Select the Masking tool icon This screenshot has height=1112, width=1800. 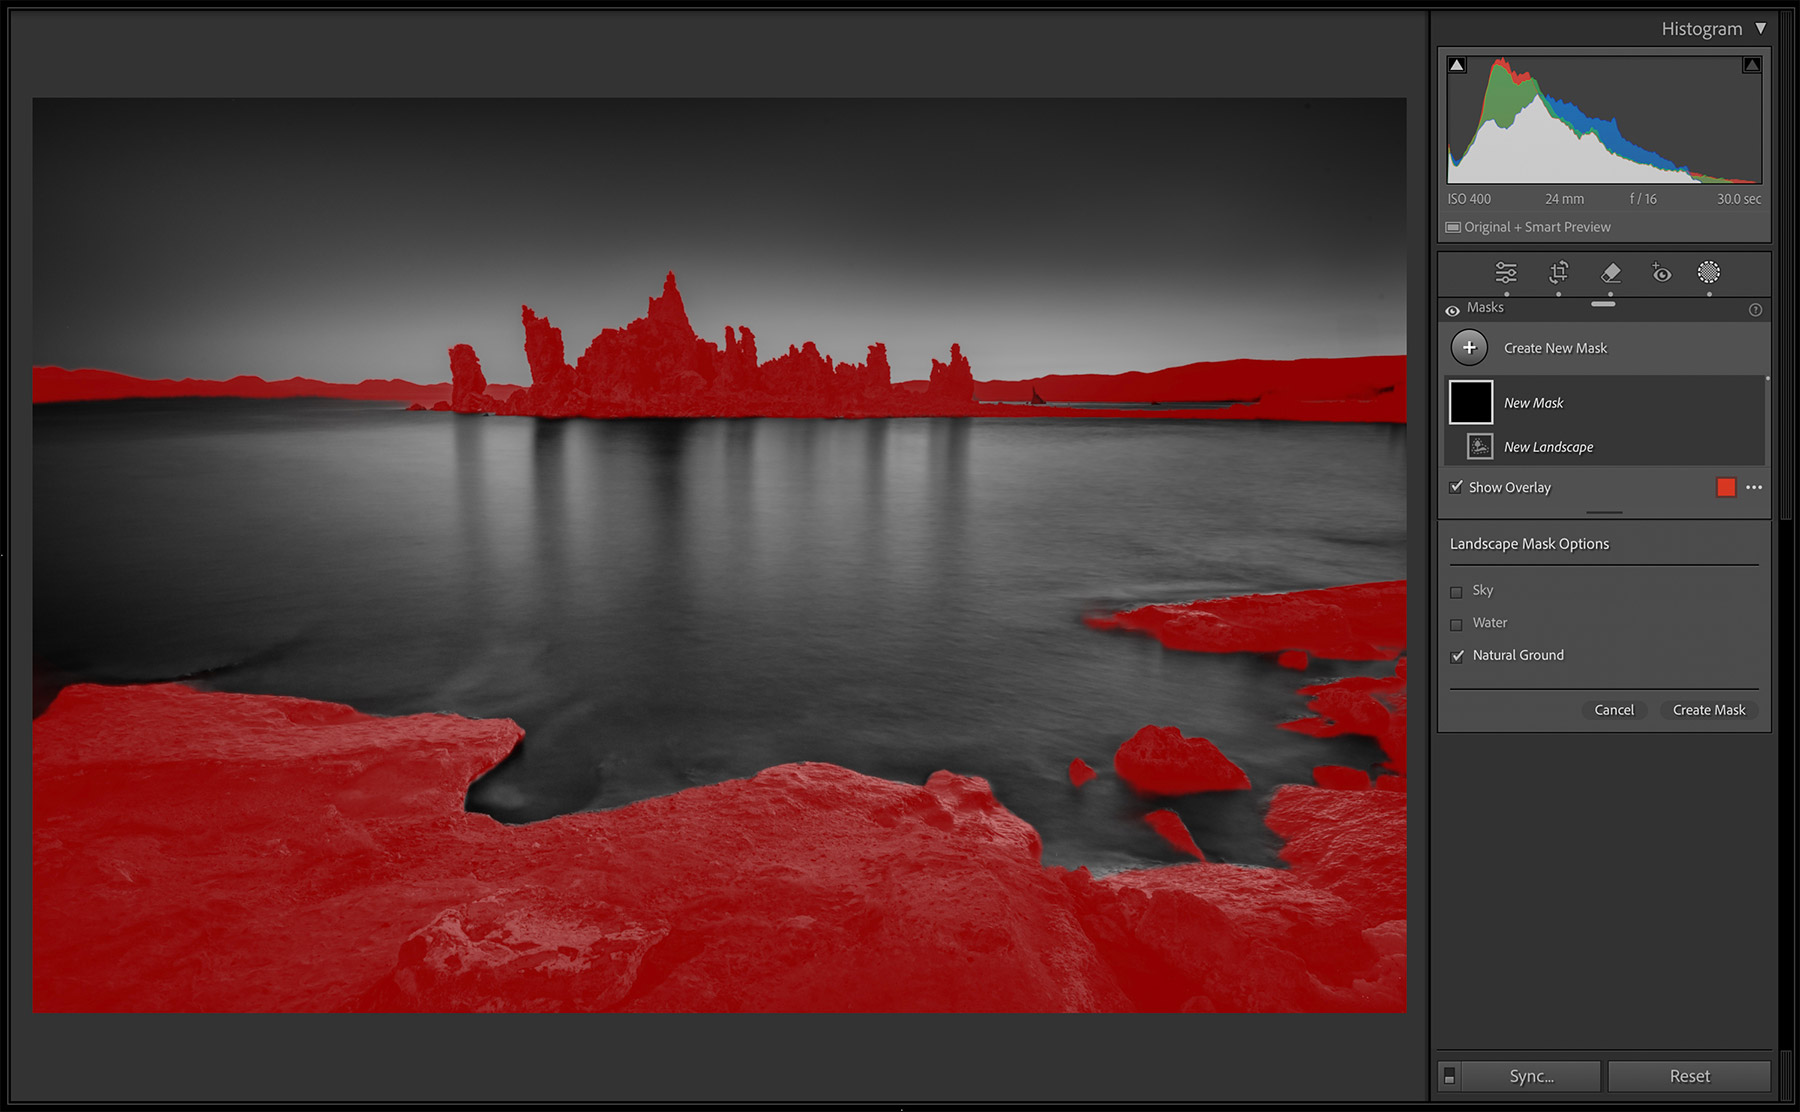[x=1709, y=272]
